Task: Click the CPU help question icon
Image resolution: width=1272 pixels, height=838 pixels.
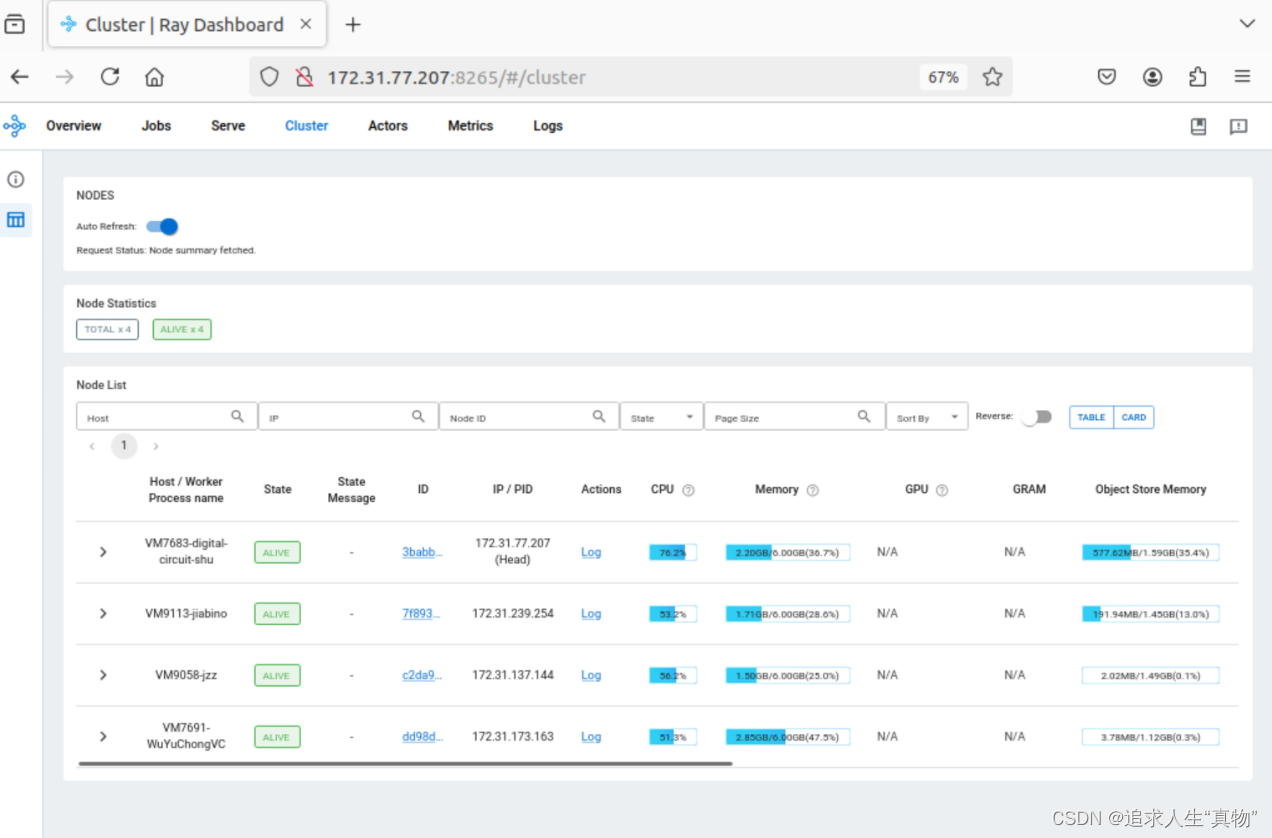Action: point(688,490)
